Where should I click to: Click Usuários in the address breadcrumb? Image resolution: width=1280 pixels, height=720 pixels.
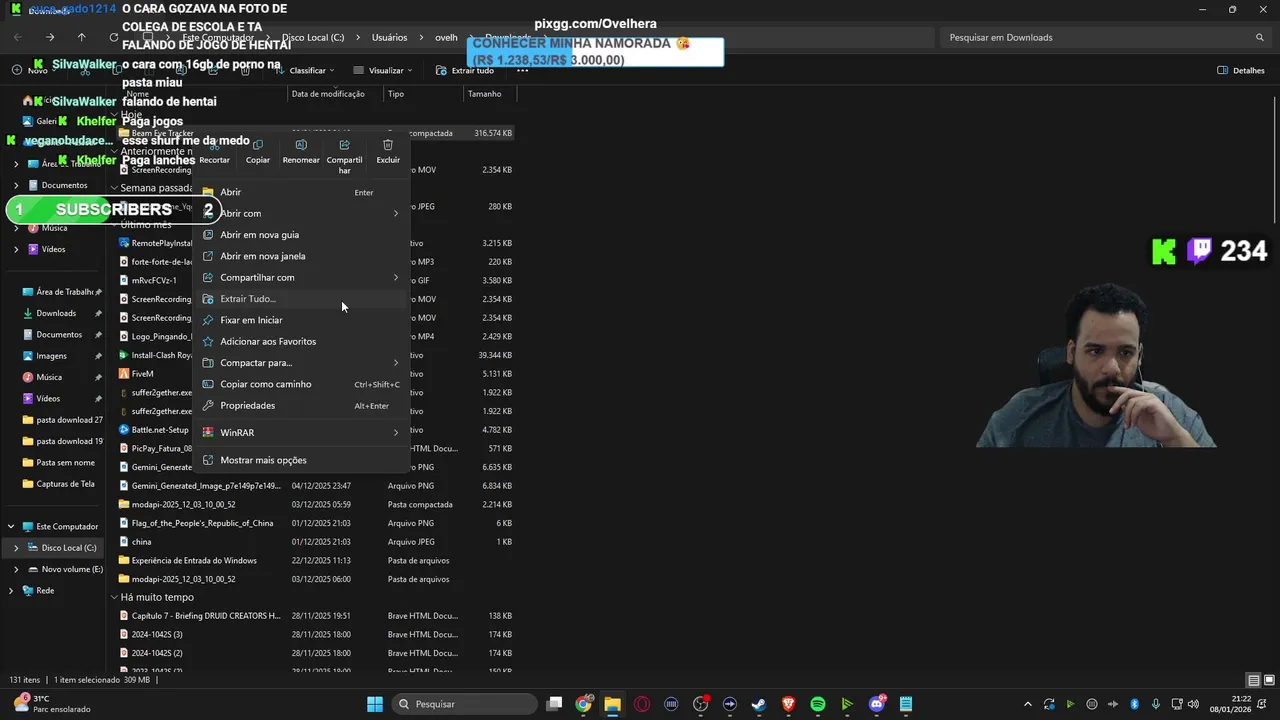[389, 37]
